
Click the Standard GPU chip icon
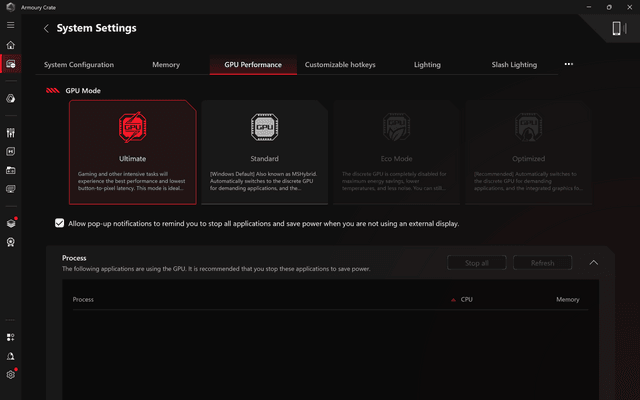click(x=264, y=127)
